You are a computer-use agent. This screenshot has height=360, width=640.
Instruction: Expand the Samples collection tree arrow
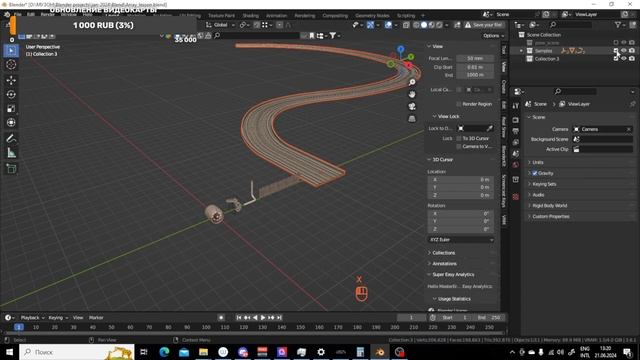pyautogui.click(x=521, y=51)
